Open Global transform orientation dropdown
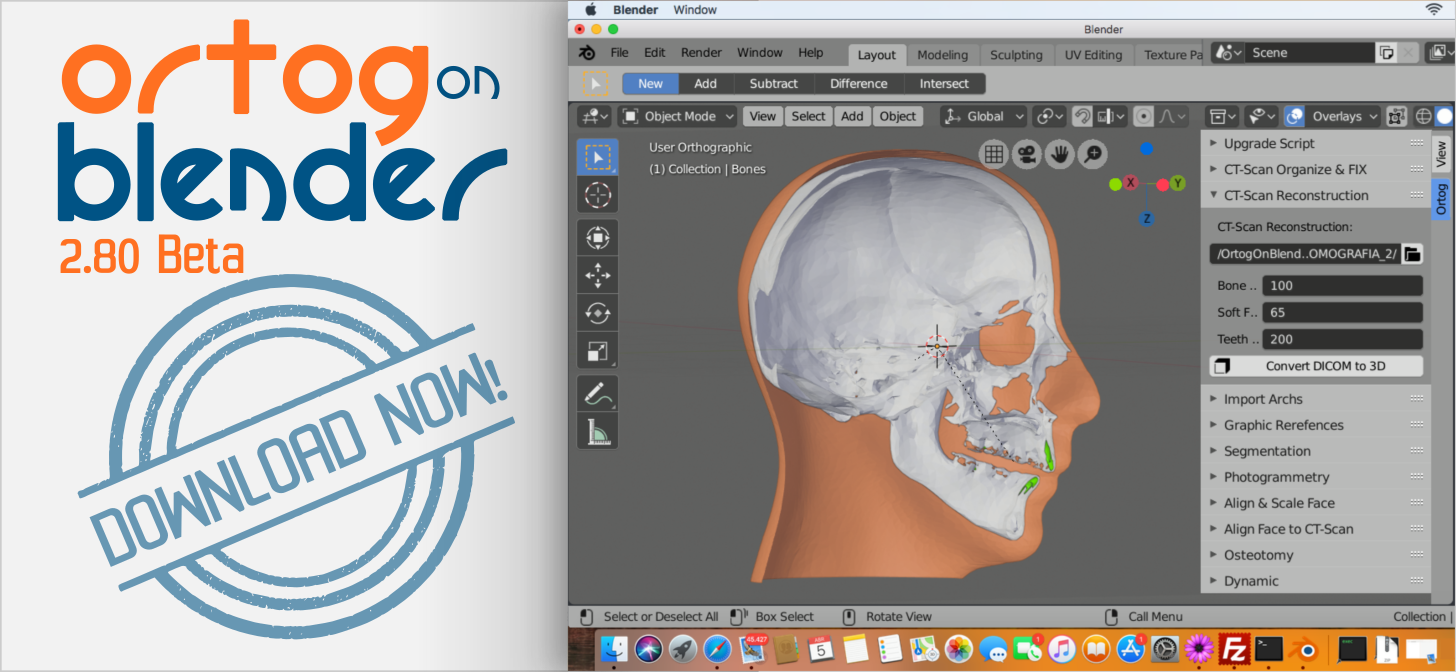 tap(985, 116)
